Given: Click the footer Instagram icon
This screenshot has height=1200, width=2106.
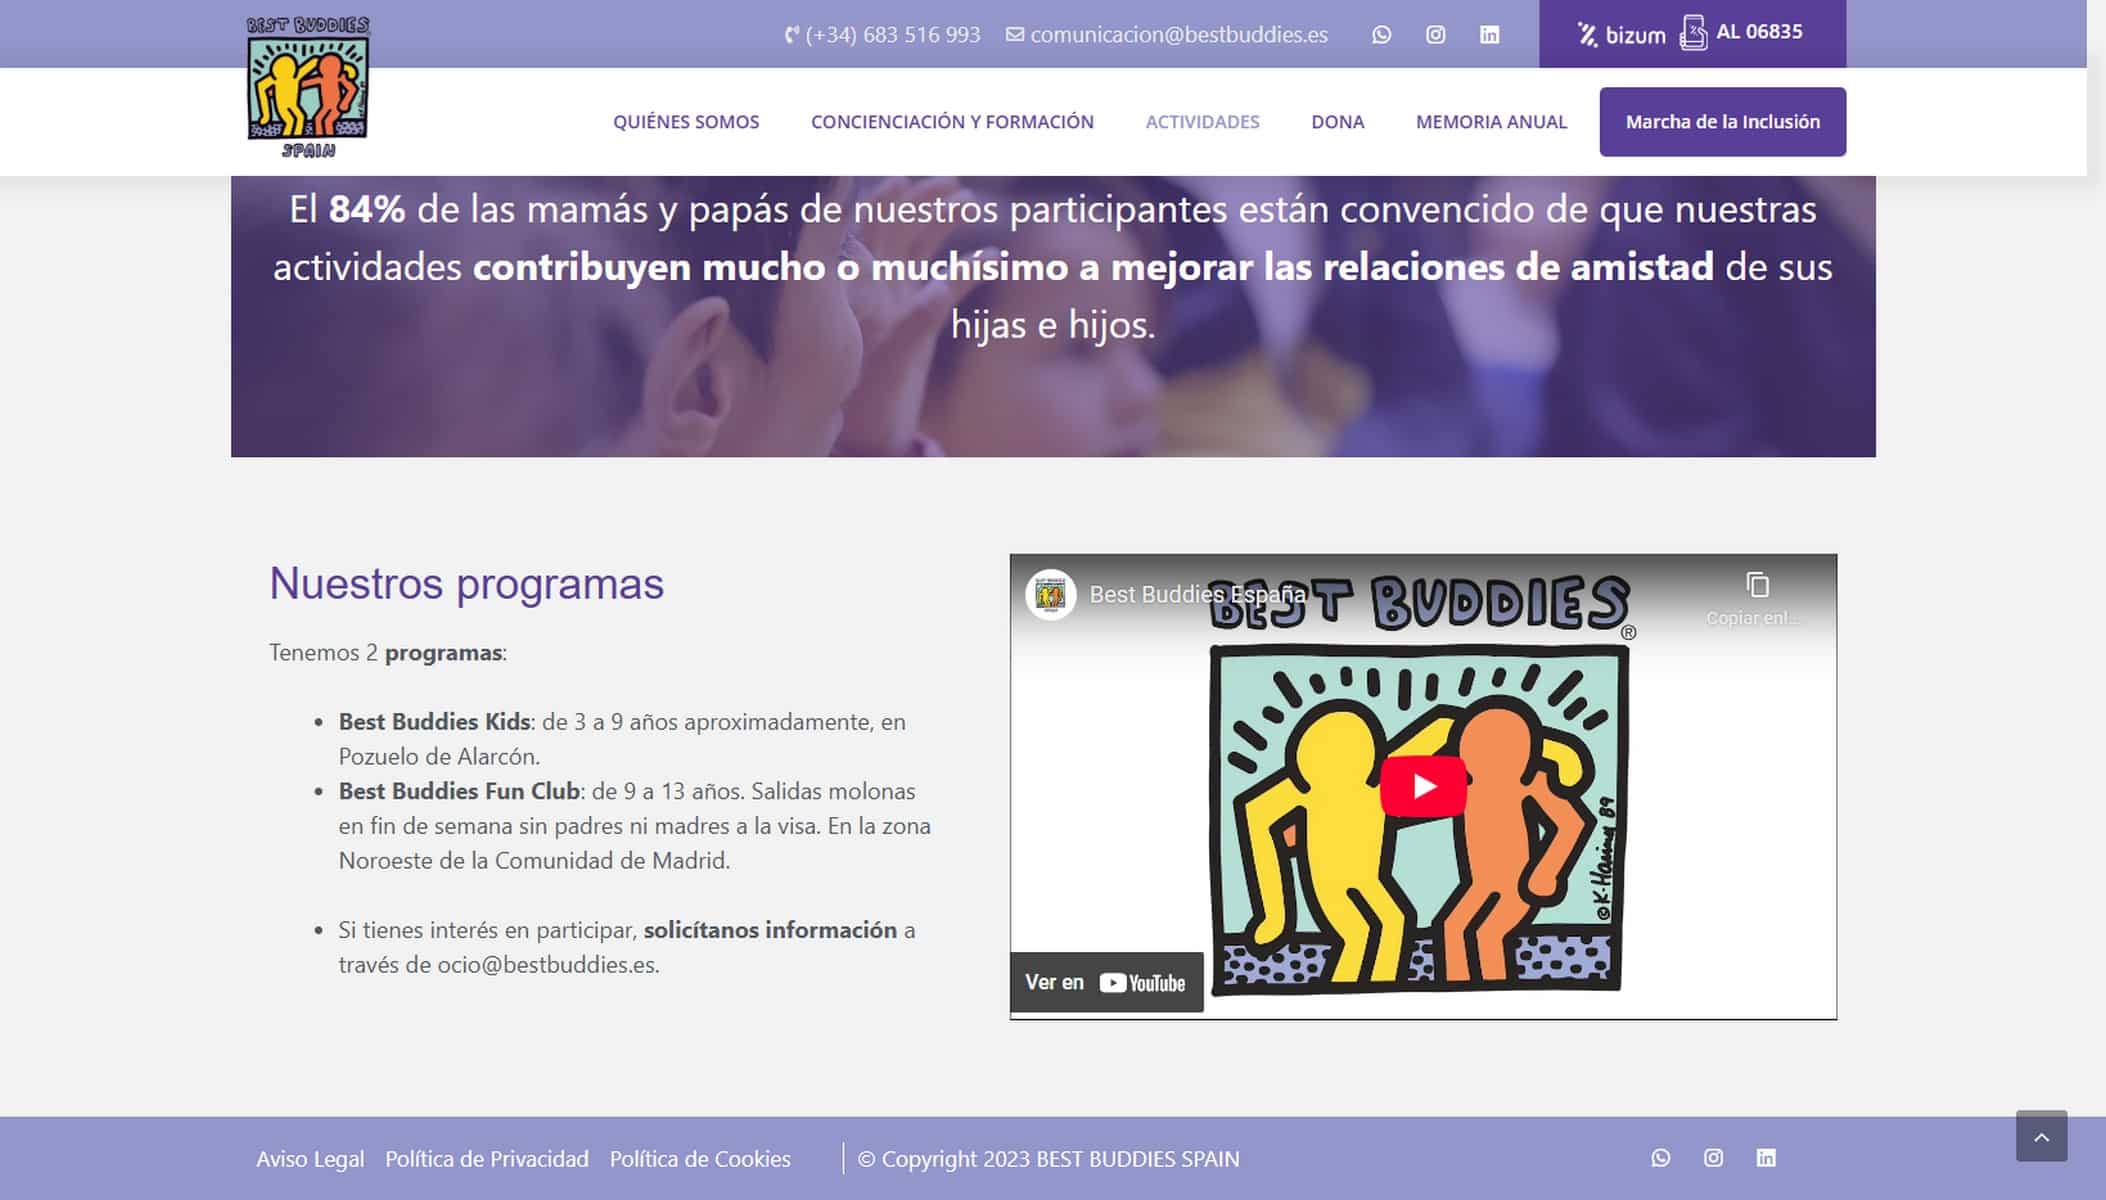Looking at the screenshot, I should (1713, 1158).
